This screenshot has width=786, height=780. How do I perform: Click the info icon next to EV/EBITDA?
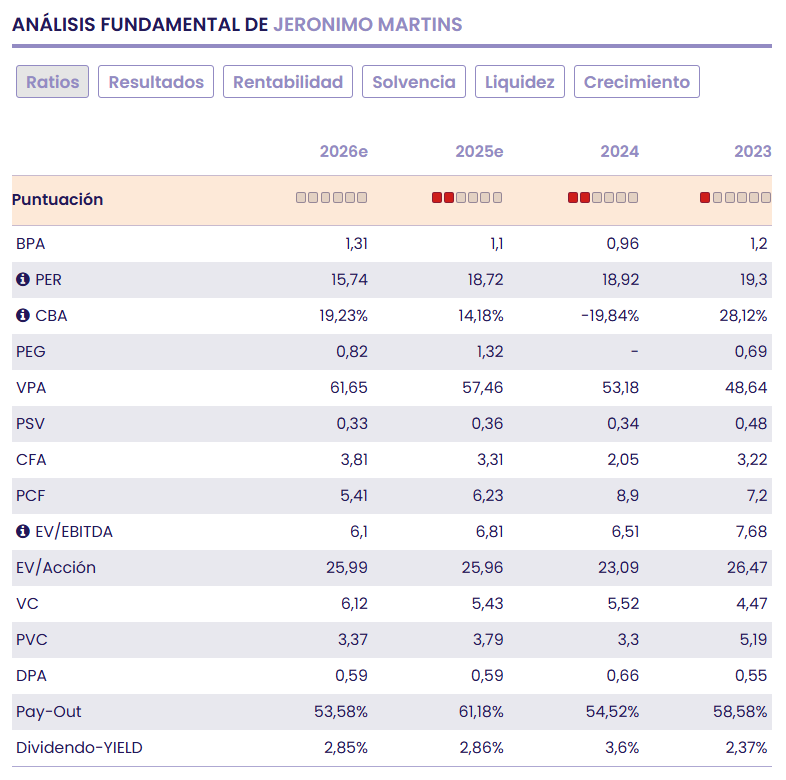[23, 532]
